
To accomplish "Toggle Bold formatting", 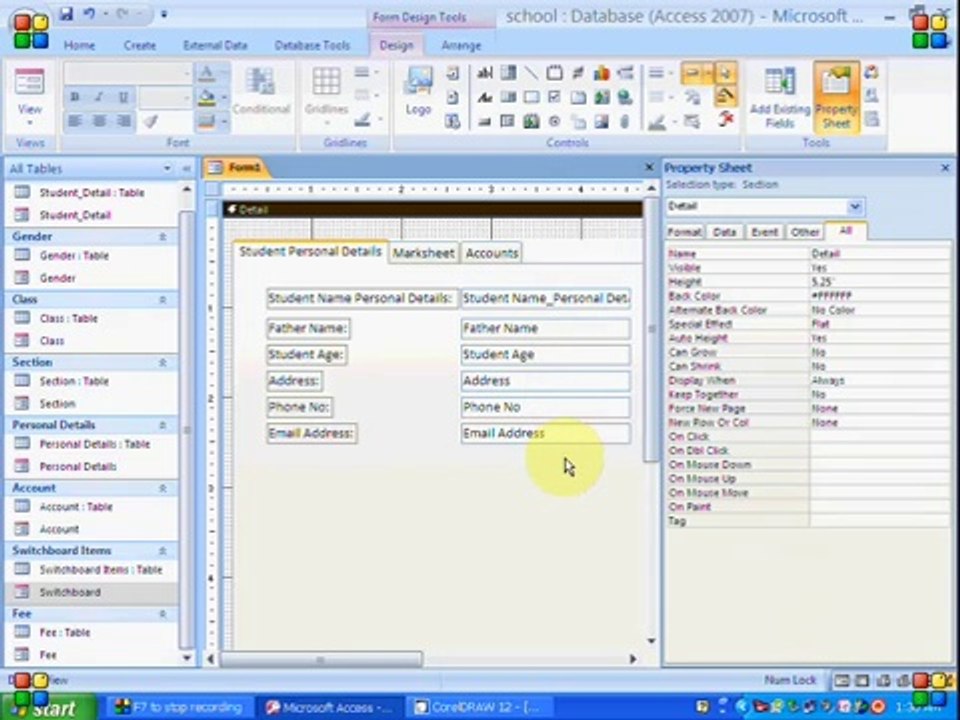I will click(75, 97).
